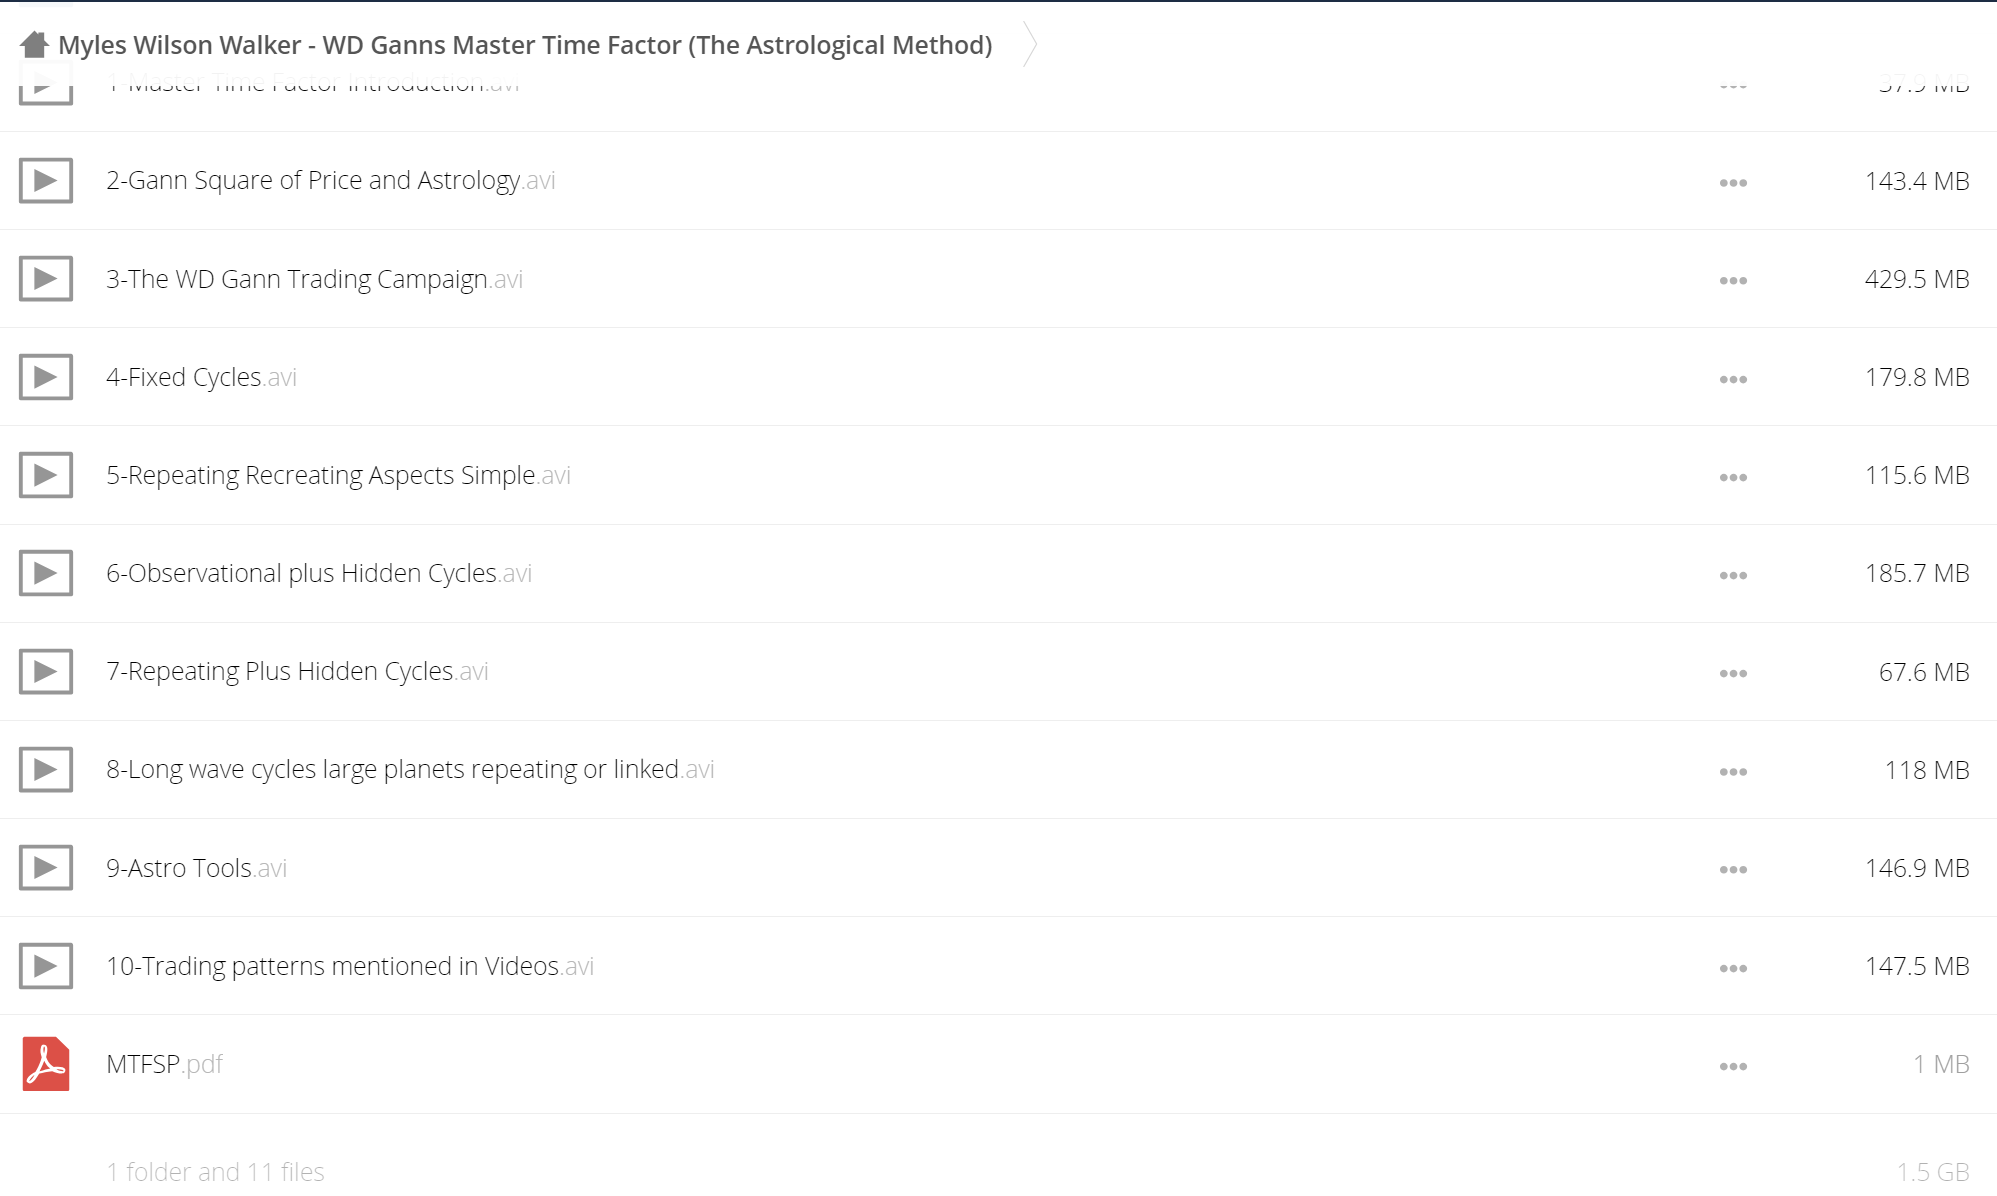
Task: Click video icon for 3-The WD Gann Trading Campaign
Action: coord(46,279)
